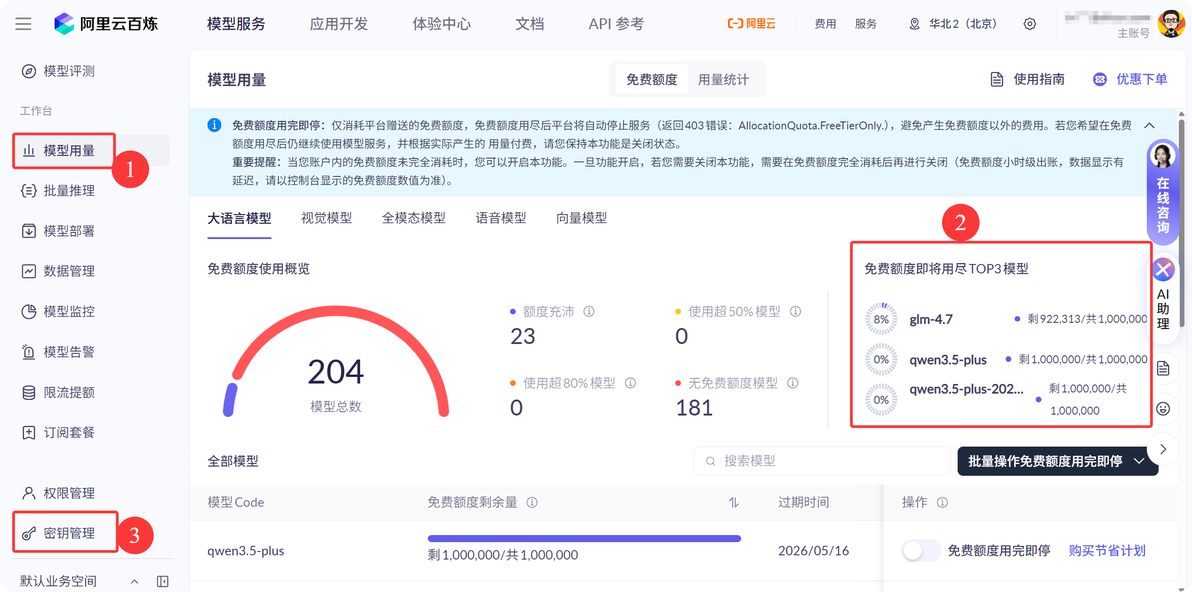Screen dimensions: 1192x592
Task: Open 批量操作免费额度用完即停 dropdown
Action: tap(1057, 461)
